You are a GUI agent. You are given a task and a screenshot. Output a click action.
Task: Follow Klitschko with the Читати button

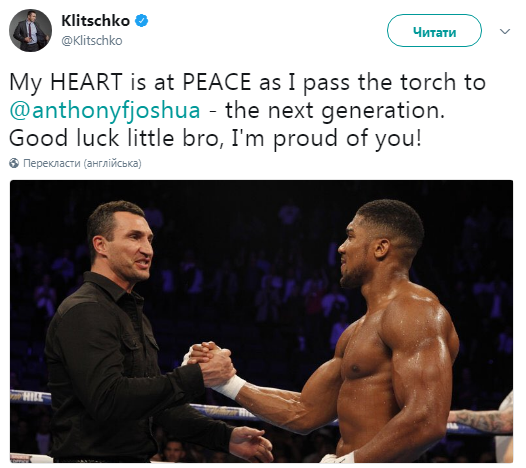434,31
